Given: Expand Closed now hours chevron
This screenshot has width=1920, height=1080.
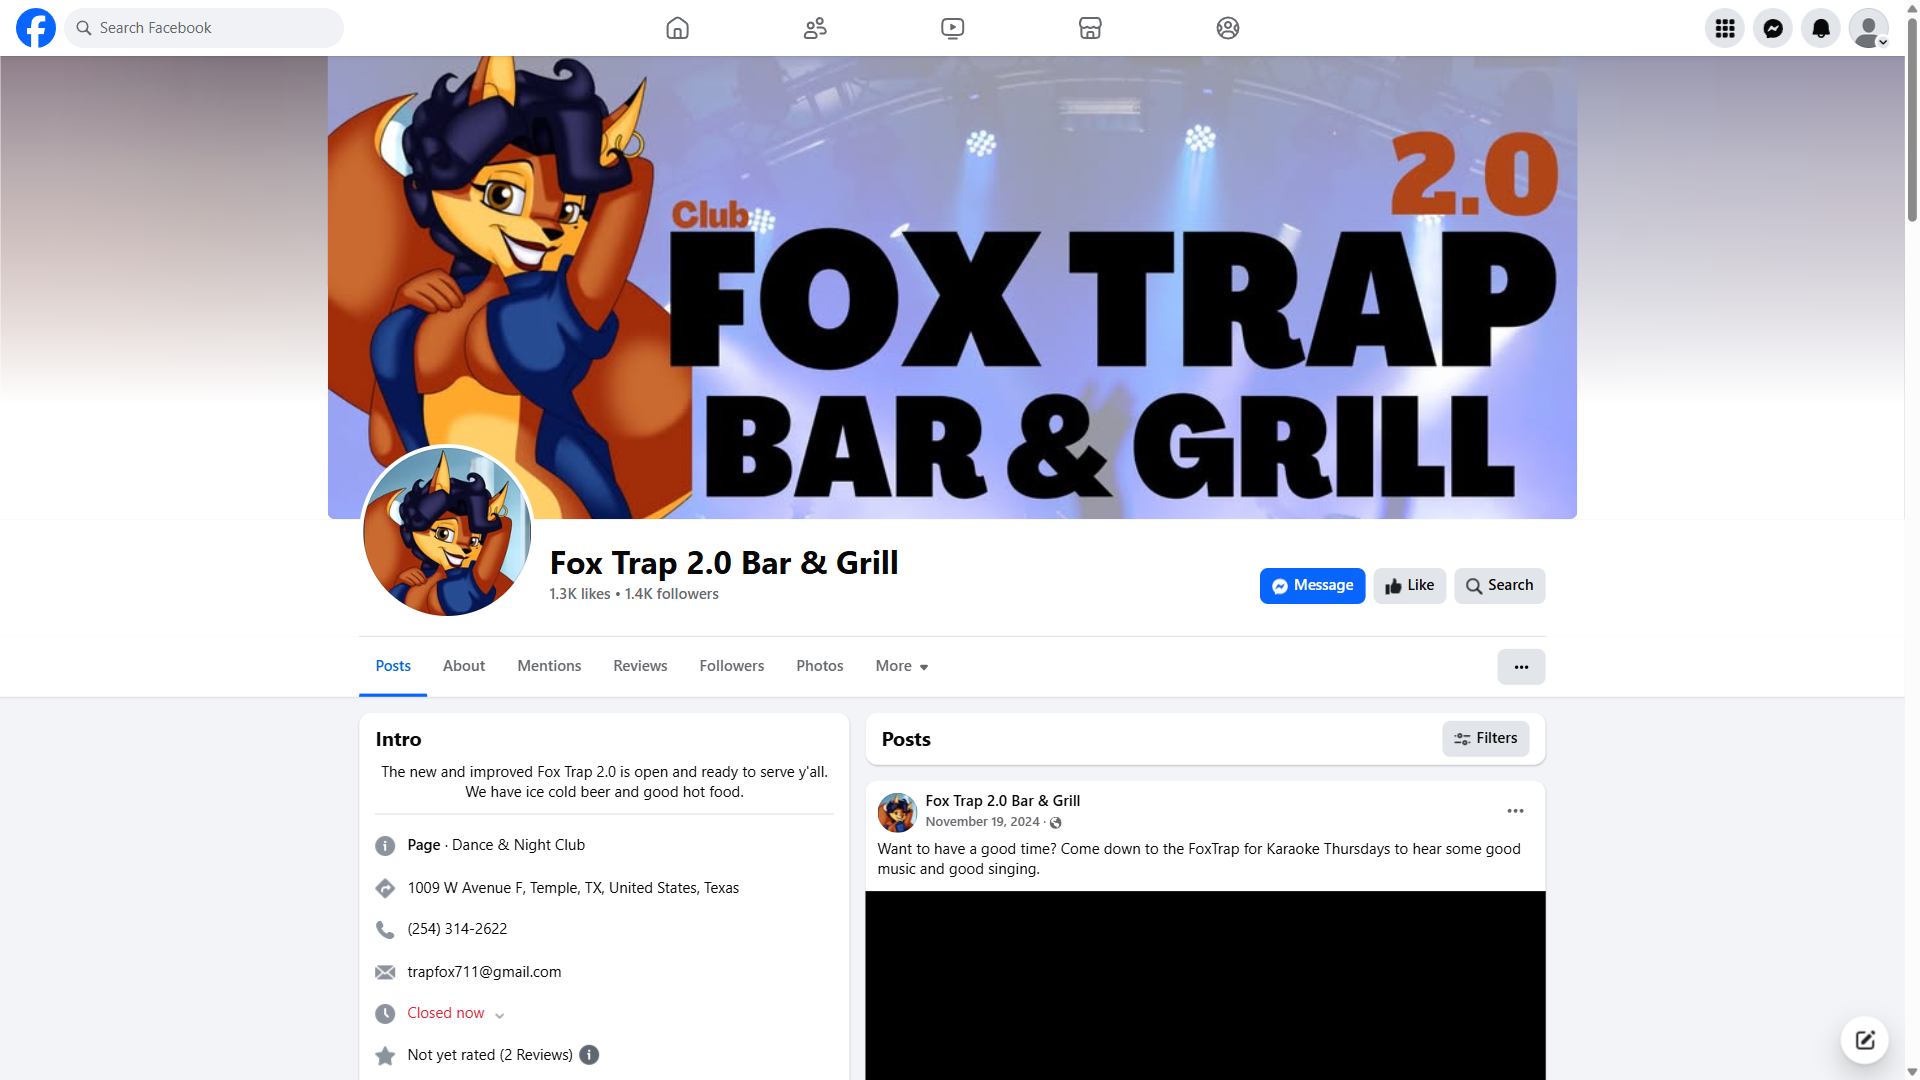Looking at the screenshot, I should pyautogui.click(x=499, y=1015).
